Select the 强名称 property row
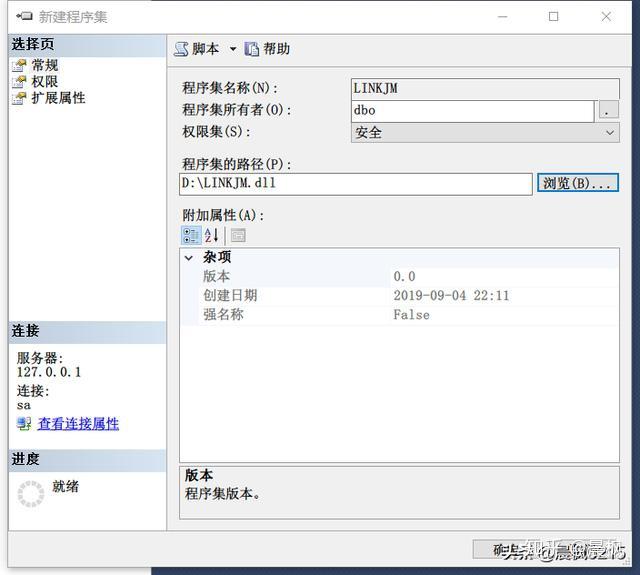 pyautogui.click(x=399, y=315)
